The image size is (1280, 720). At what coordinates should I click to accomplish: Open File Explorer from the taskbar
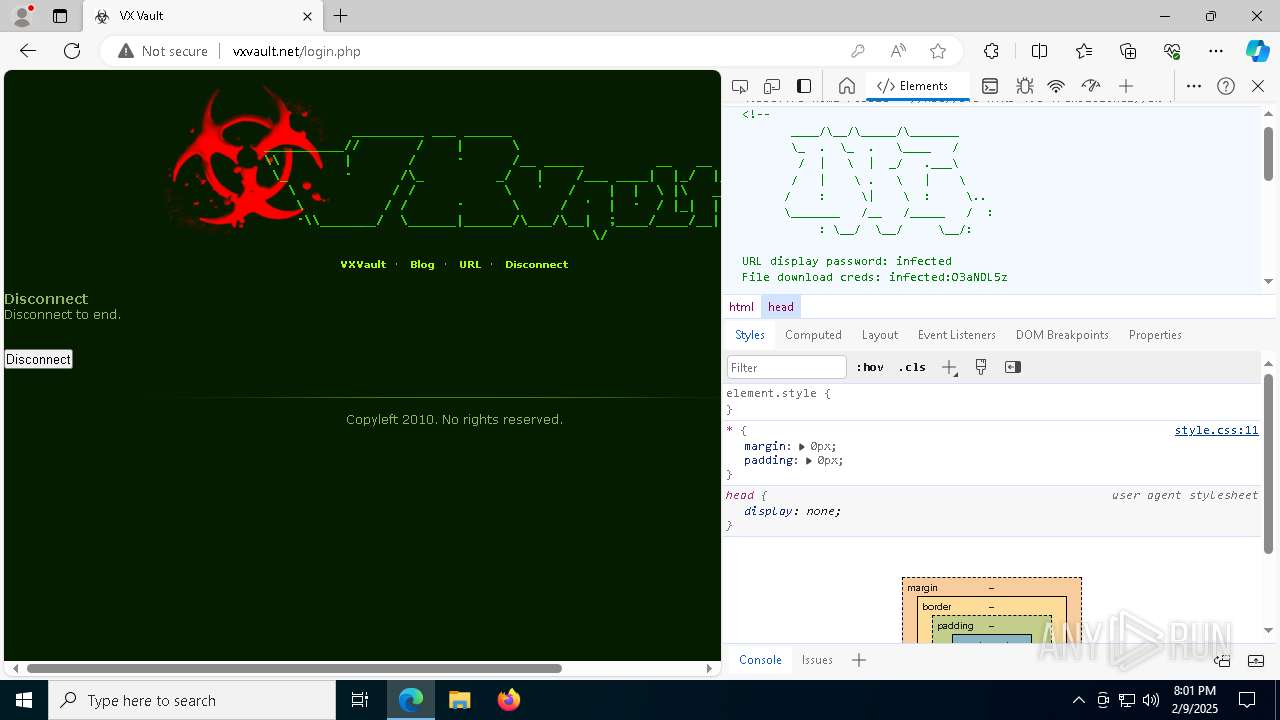tap(460, 700)
